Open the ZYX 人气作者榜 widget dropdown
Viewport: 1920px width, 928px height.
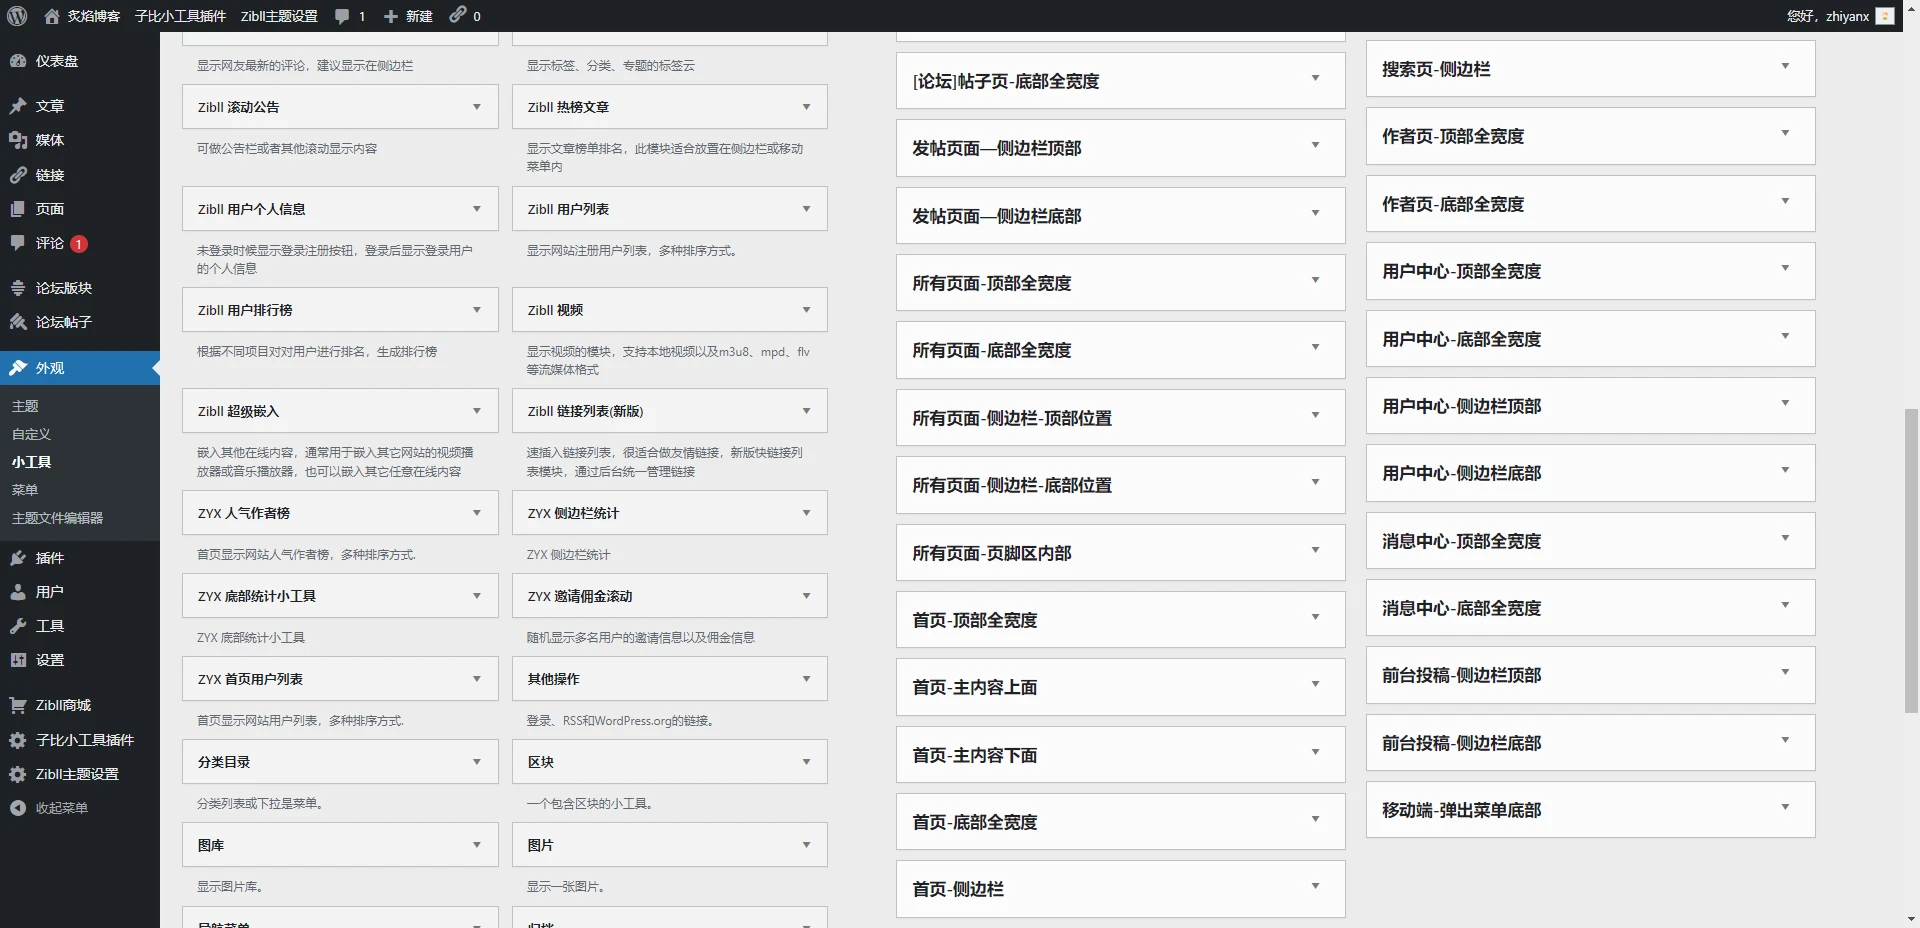pyautogui.click(x=476, y=513)
